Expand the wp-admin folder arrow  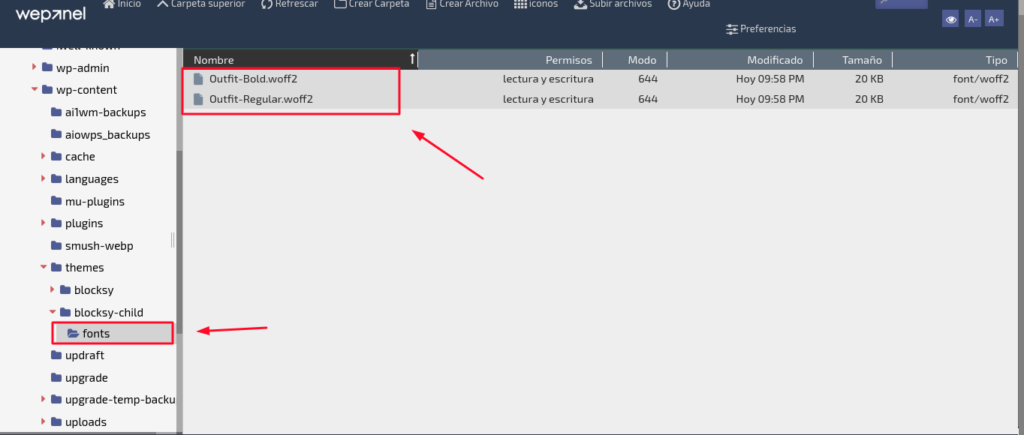click(34, 67)
